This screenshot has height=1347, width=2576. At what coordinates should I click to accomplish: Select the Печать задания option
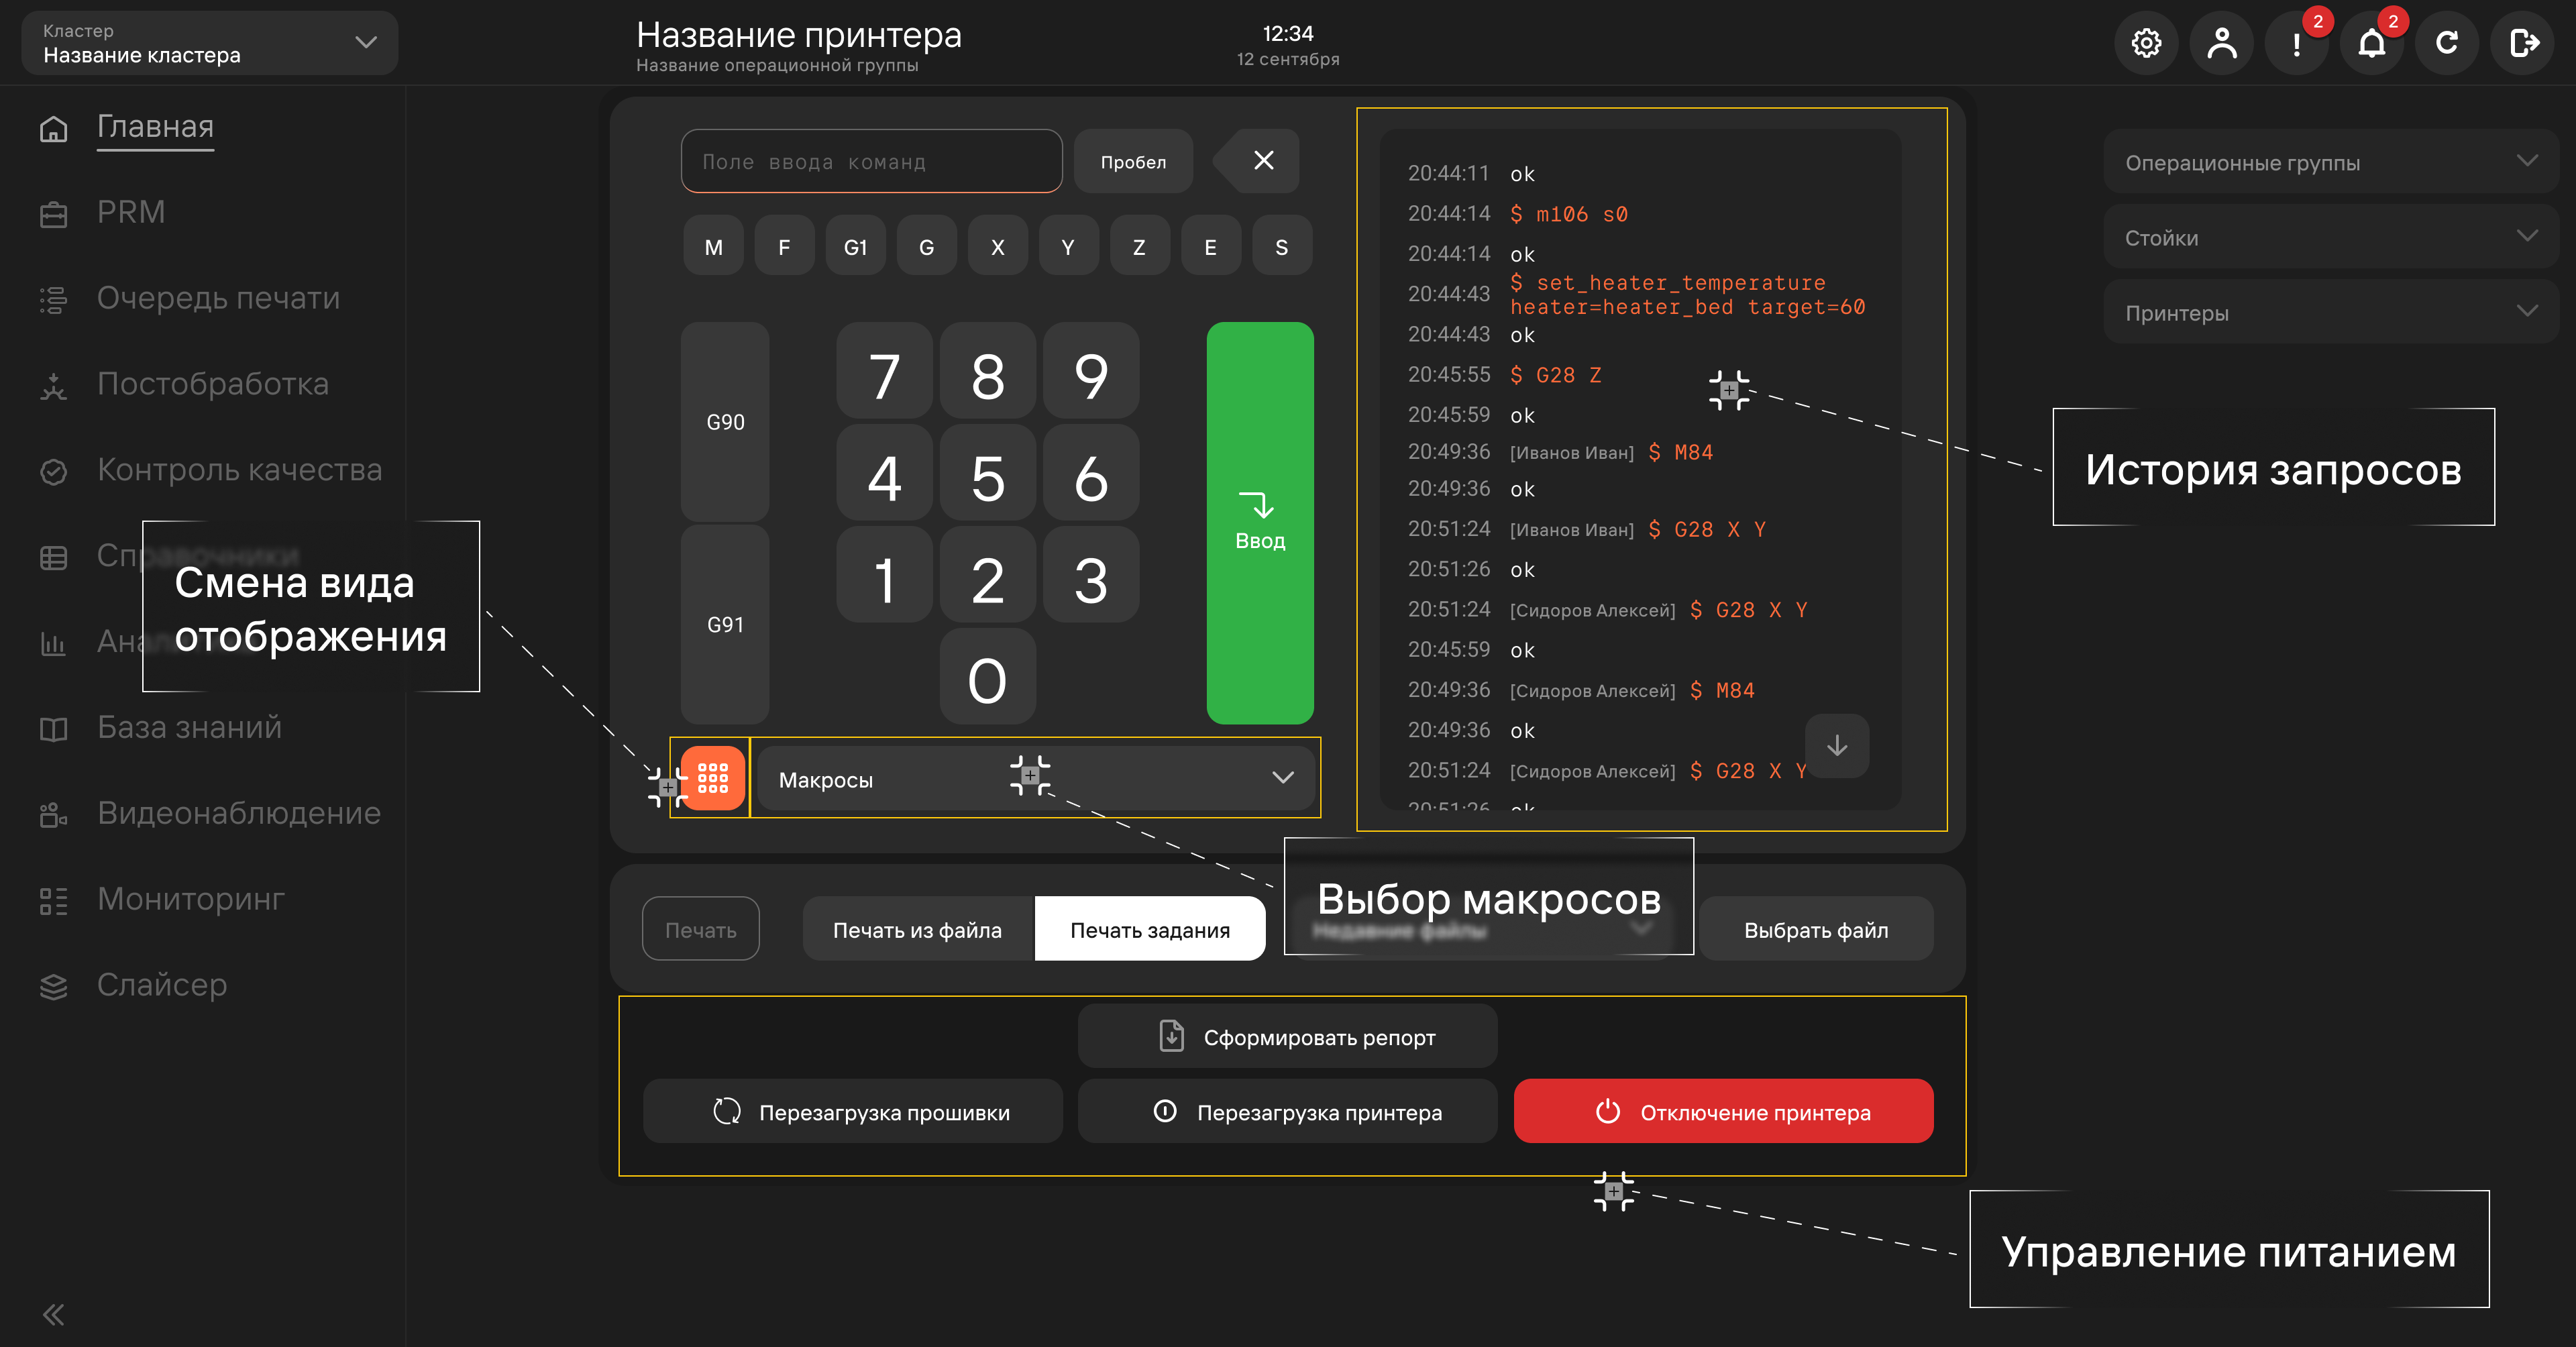[x=1150, y=929]
